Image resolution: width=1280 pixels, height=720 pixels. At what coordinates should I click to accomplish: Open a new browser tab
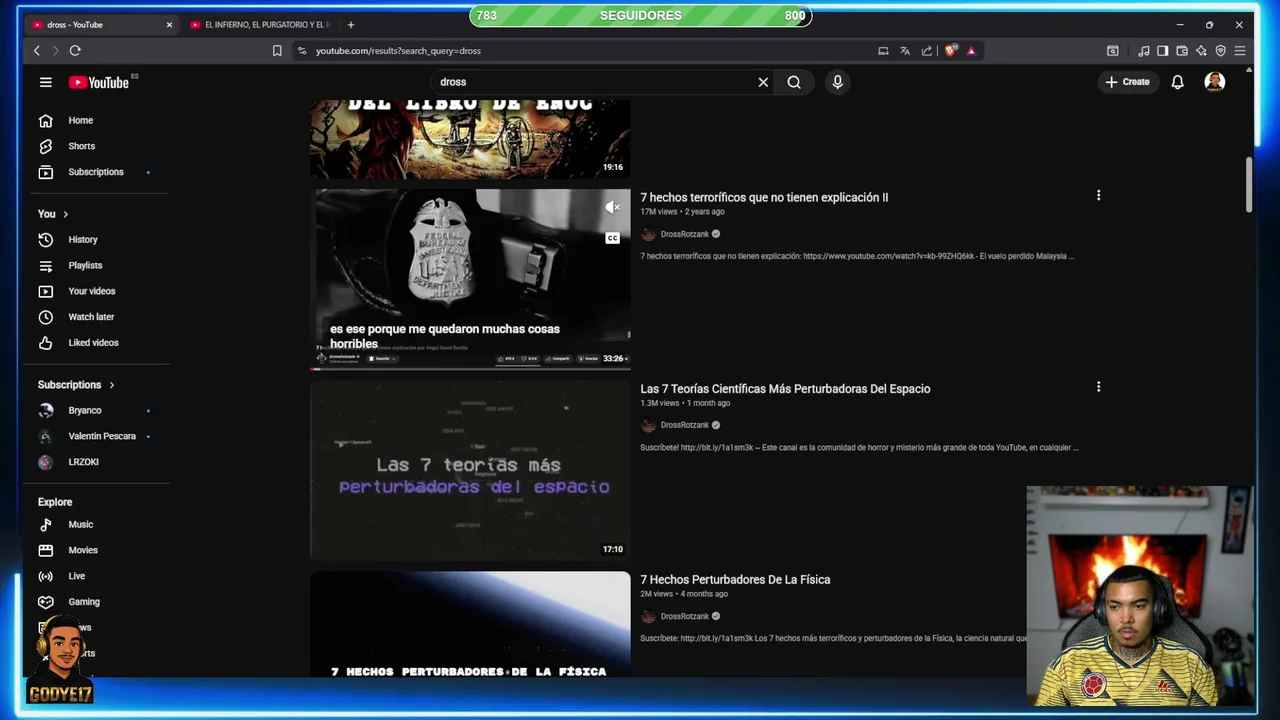[x=351, y=24]
